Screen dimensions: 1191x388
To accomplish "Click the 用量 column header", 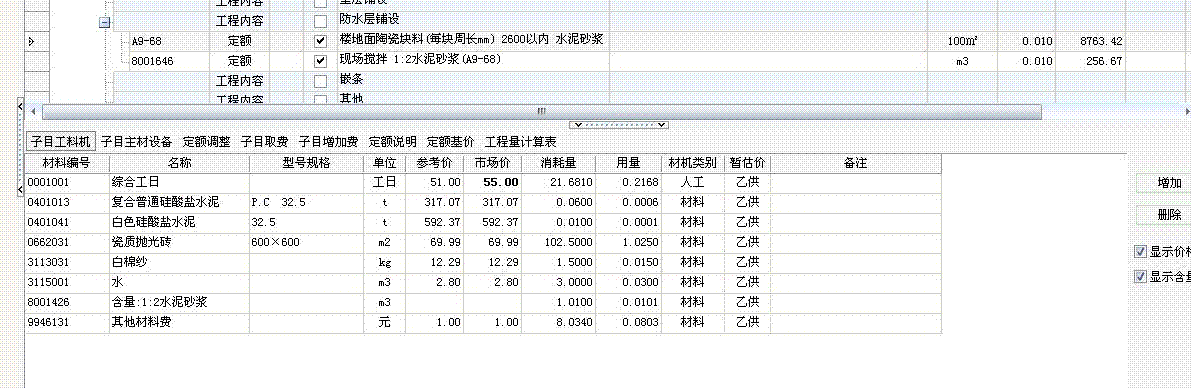I will tap(628, 163).
